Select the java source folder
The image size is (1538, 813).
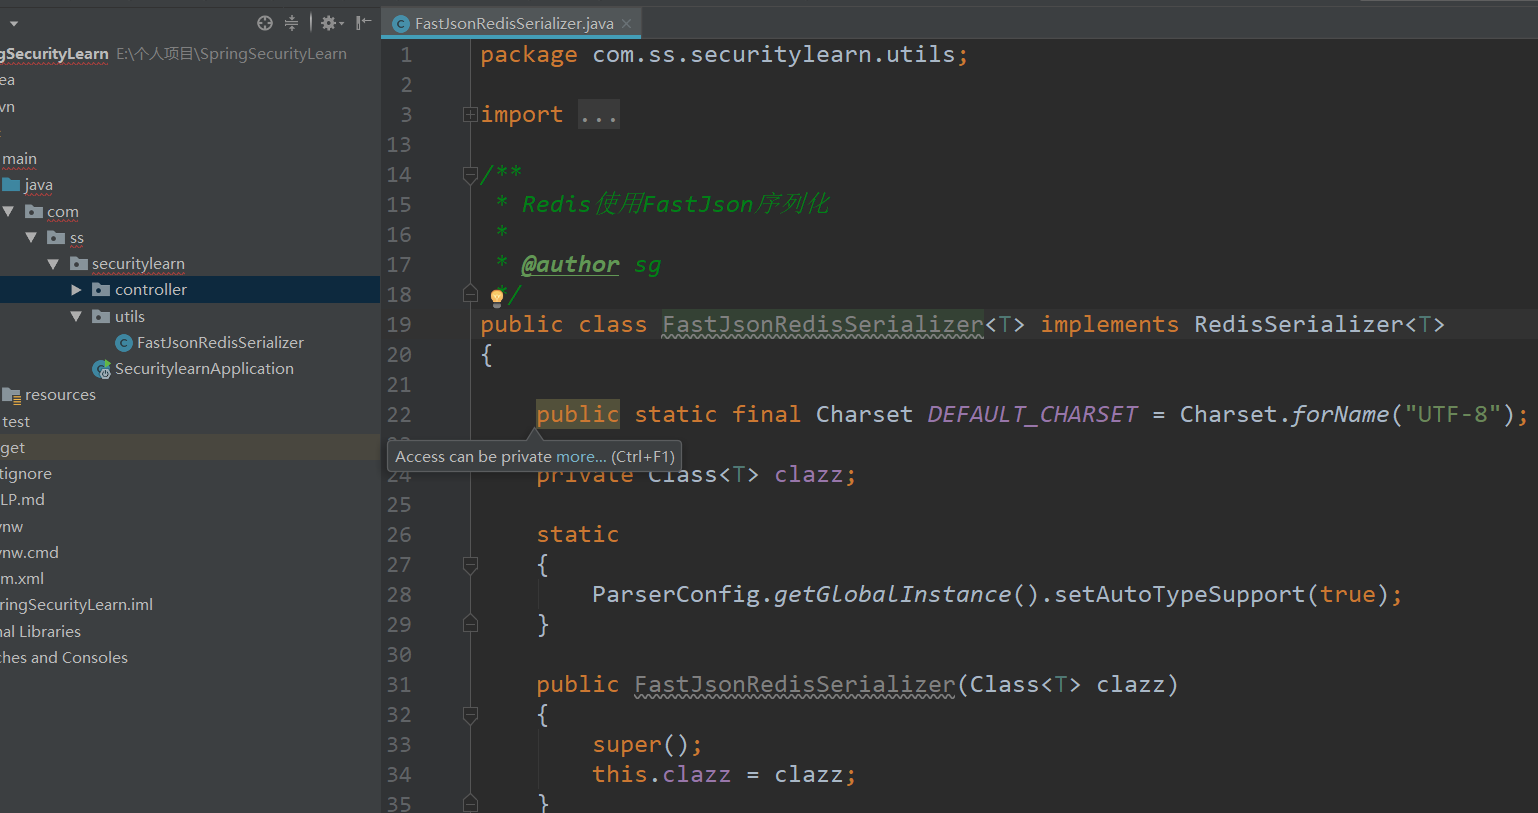pyautogui.click(x=38, y=185)
